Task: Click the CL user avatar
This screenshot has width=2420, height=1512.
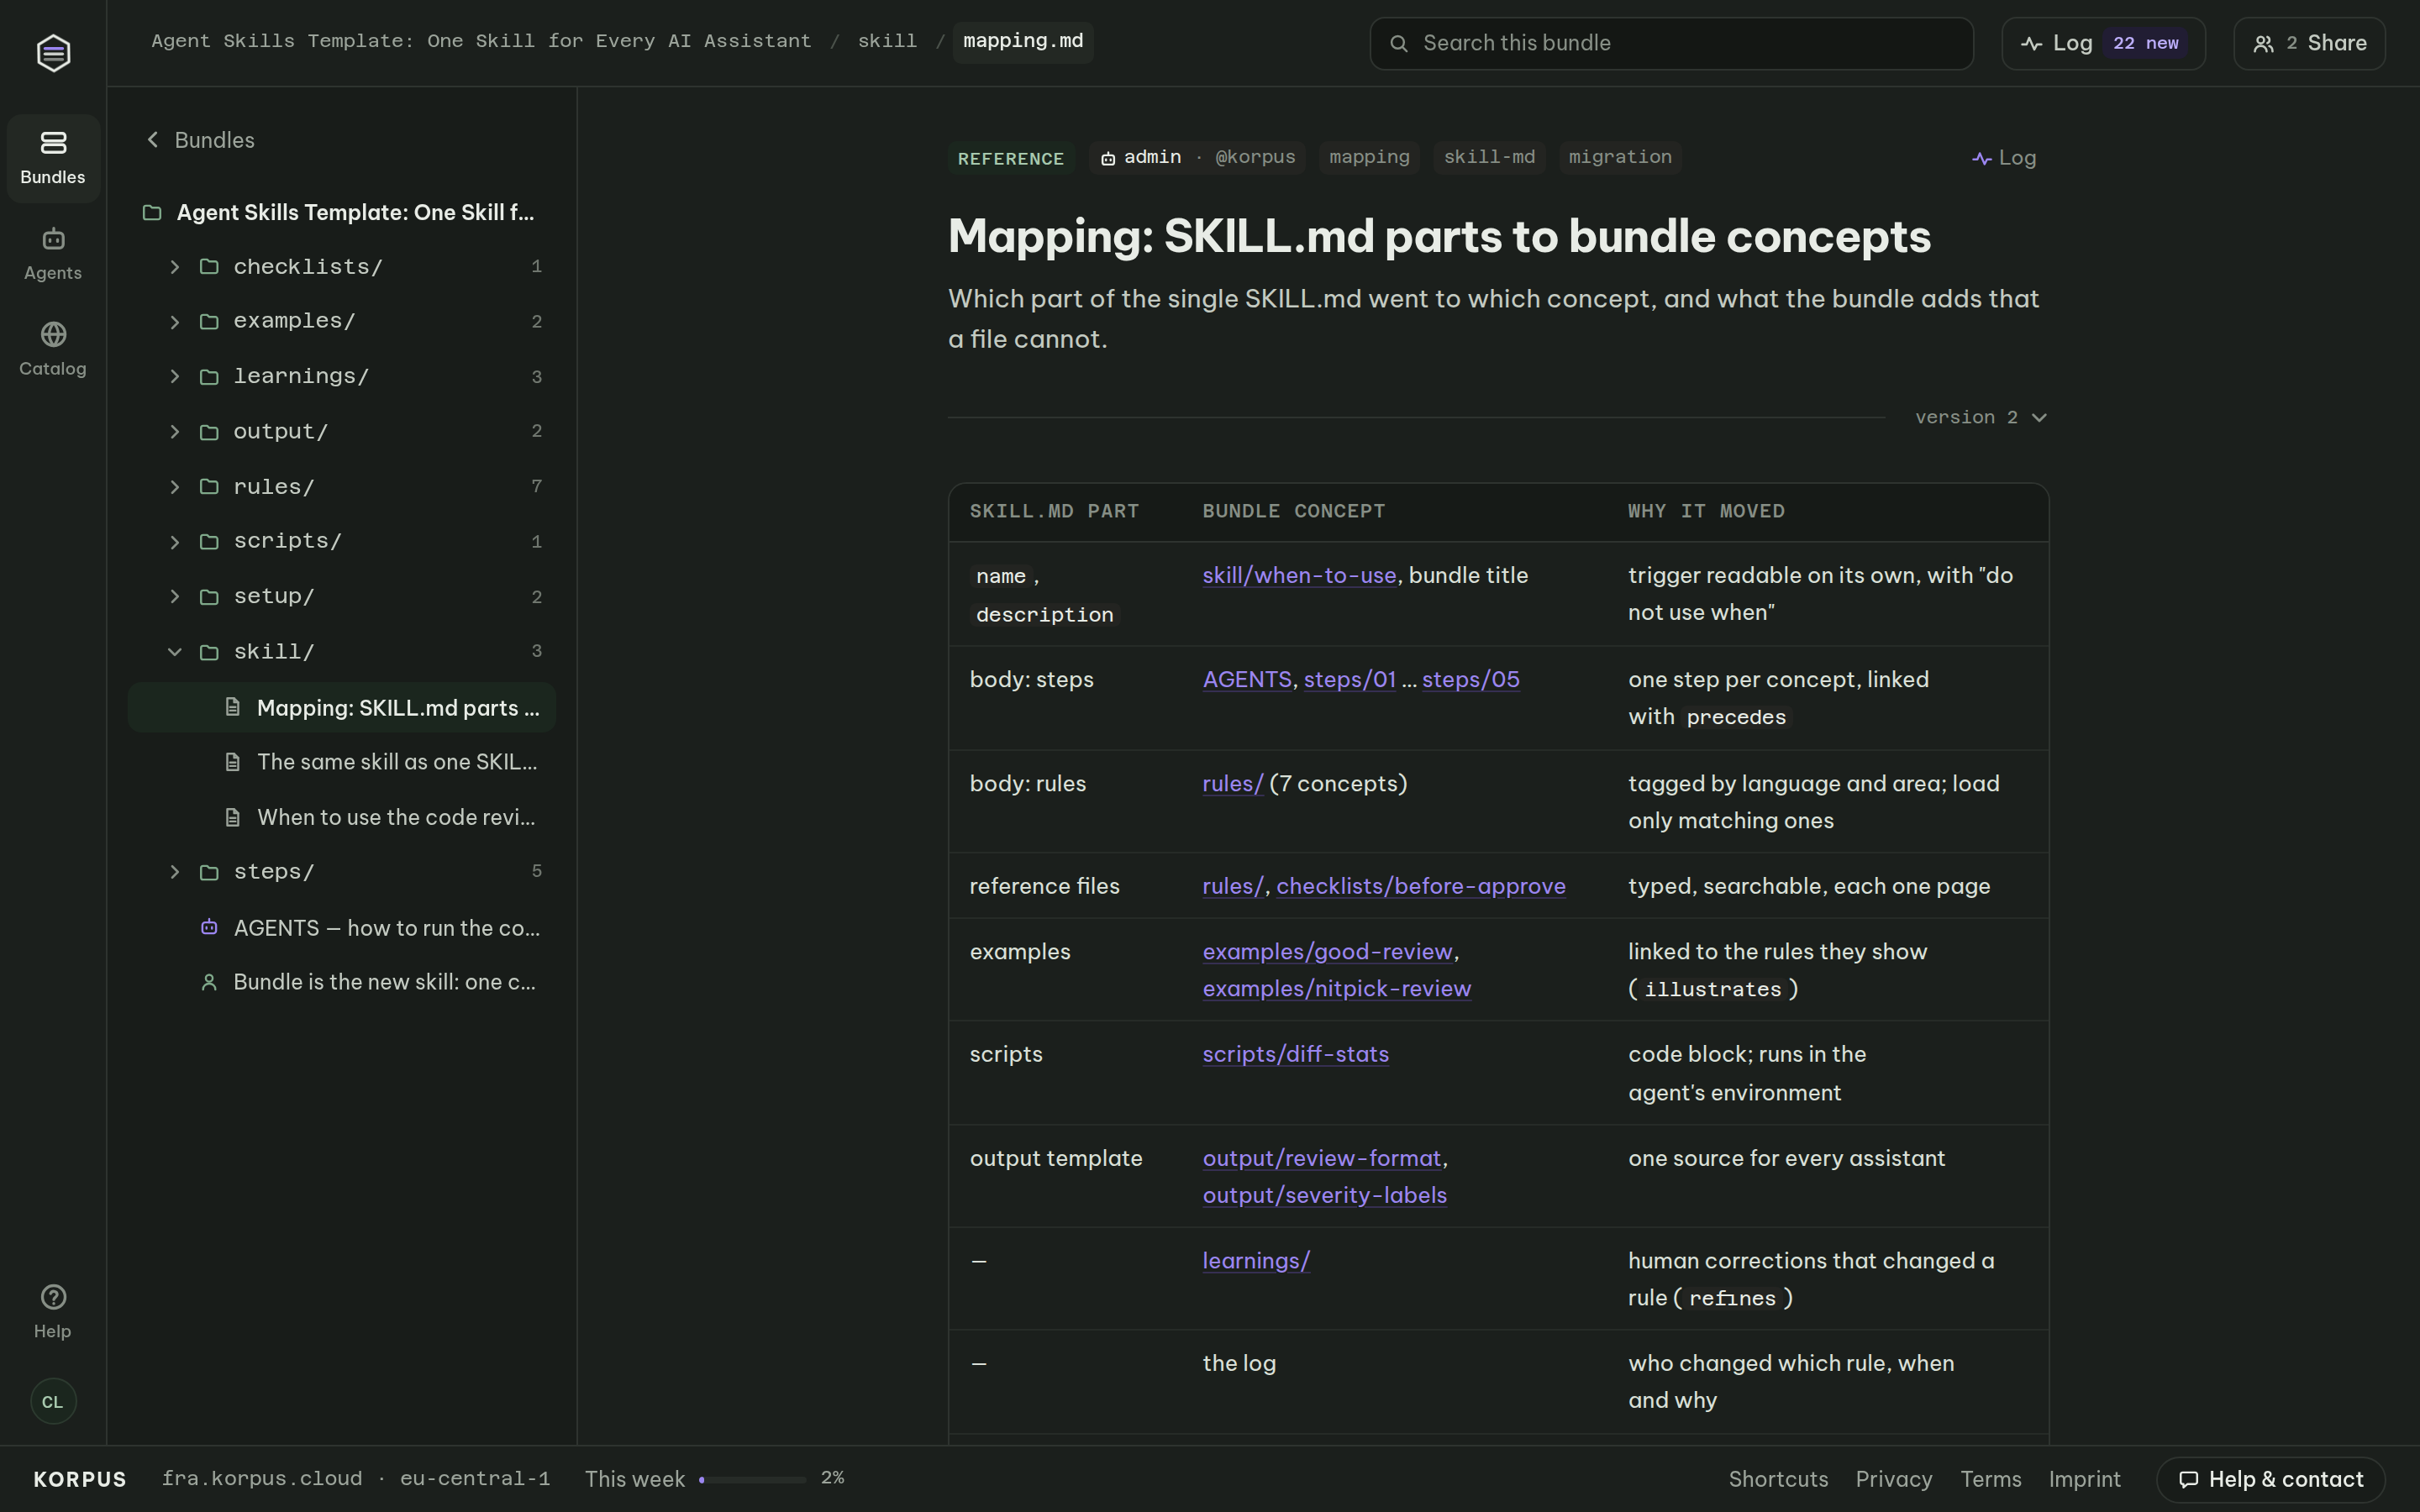Action: click(x=53, y=1401)
